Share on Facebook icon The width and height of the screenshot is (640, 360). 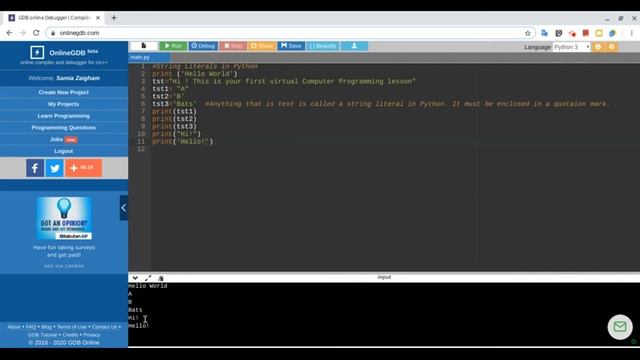tap(35, 168)
